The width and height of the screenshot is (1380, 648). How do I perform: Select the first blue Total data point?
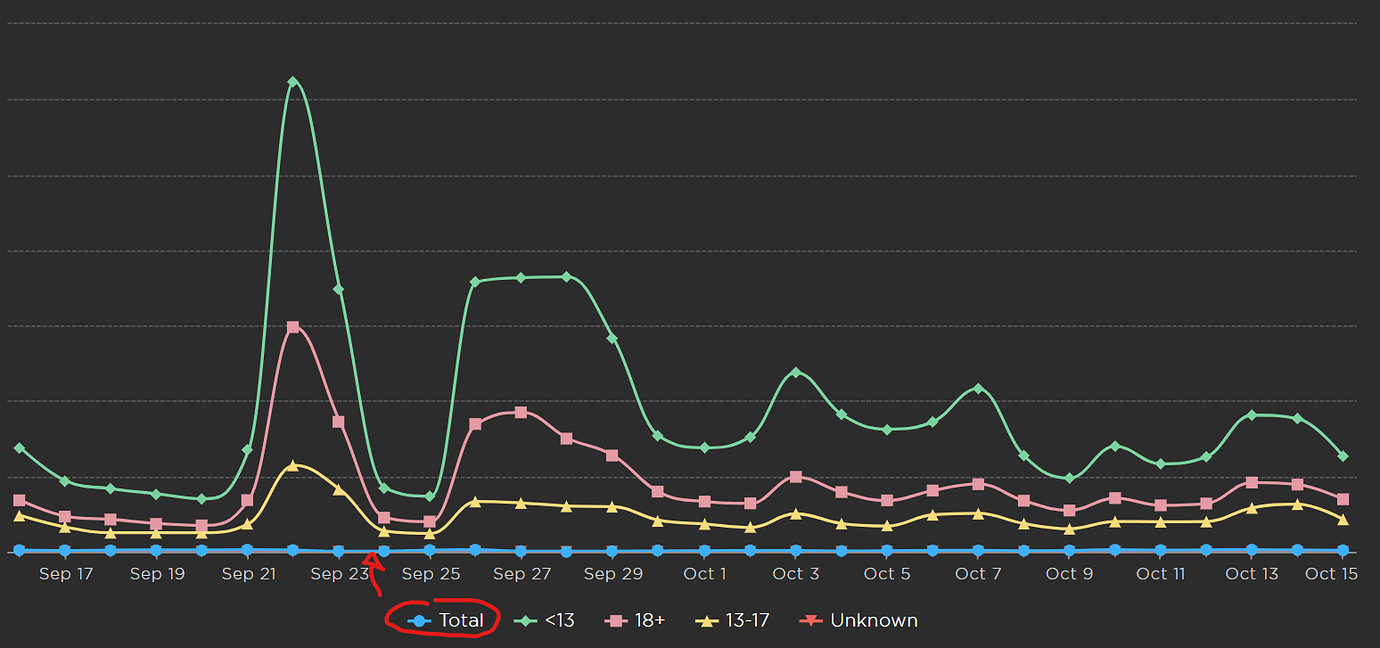[x=19, y=550]
